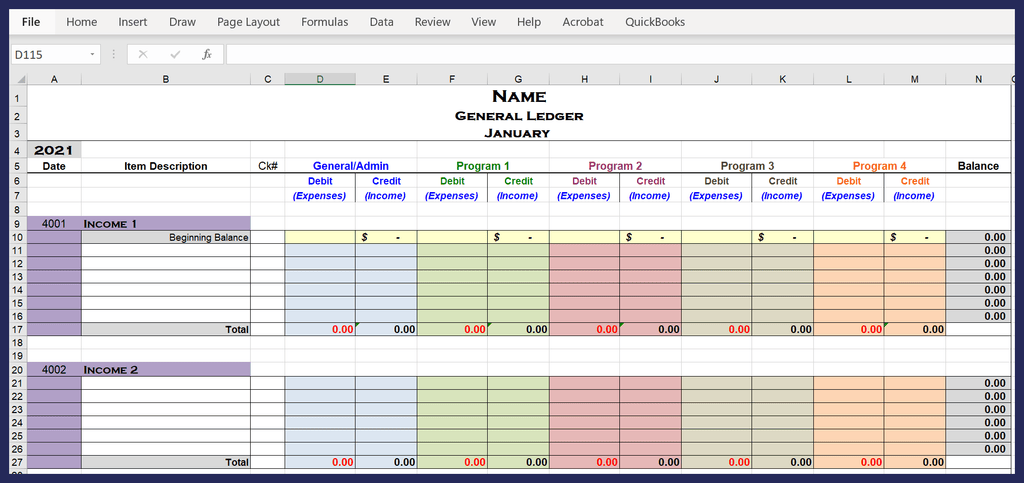Open the Data ribbon tab
Viewport: 1024px width, 483px height.
pos(381,22)
